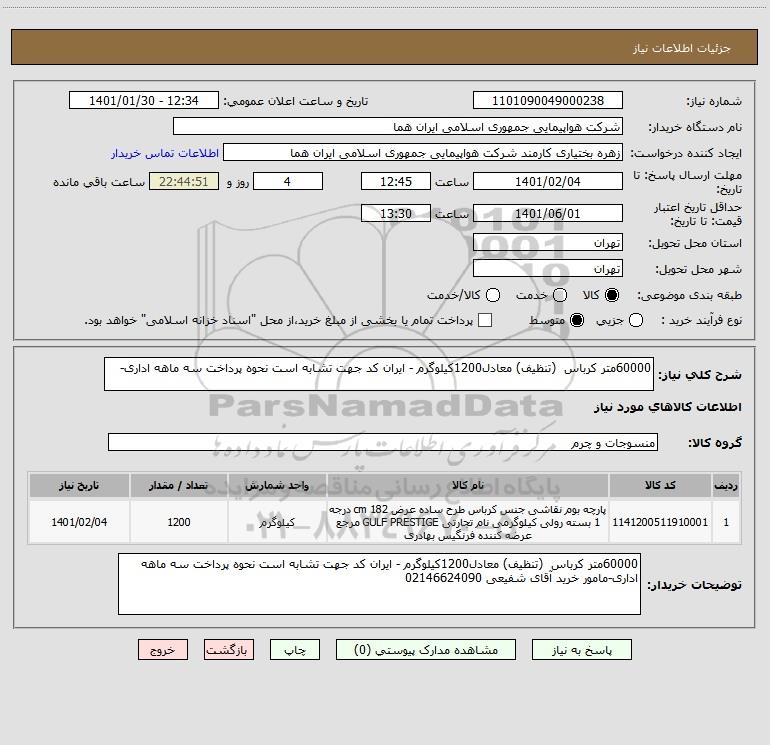Open the اطلاعات تماس خریدار link
Image resolution: width=770 pixels, height=745 pixels.
click(x=165, y=153)
